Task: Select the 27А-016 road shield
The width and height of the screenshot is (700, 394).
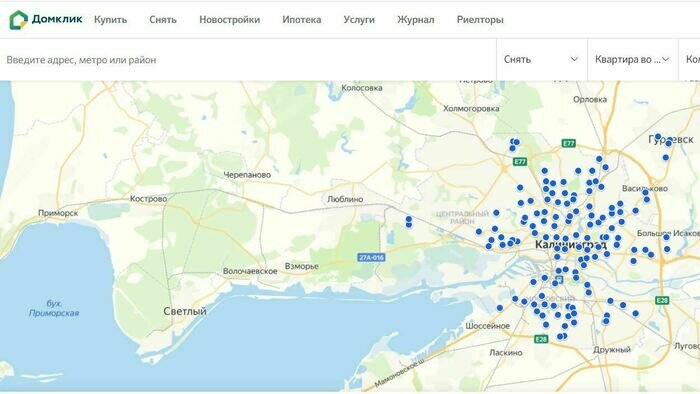Action: 371,257
